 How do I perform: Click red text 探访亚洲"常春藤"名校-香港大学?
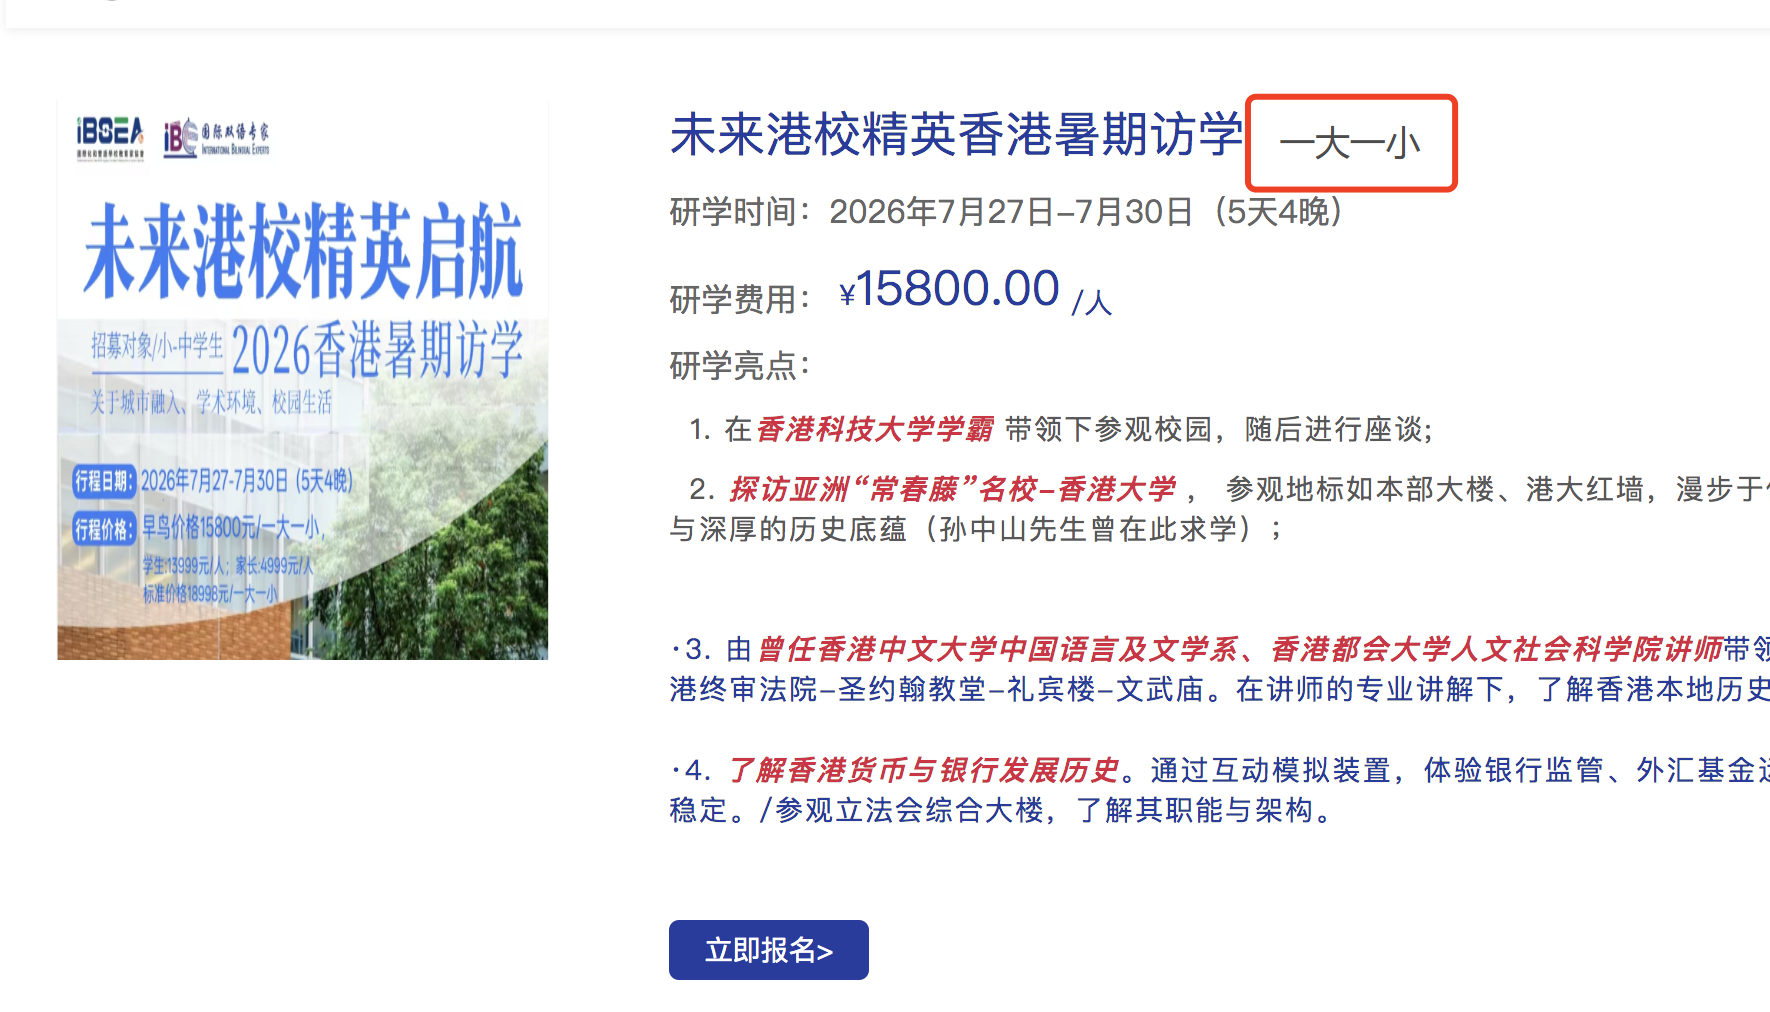pos(953,489)
